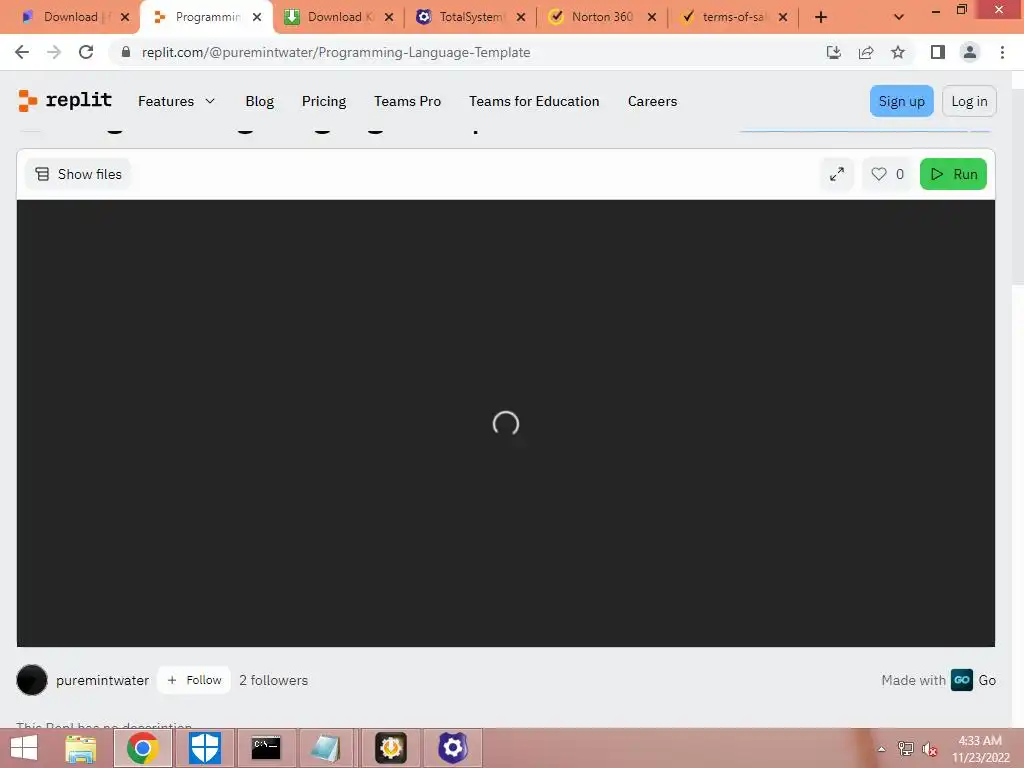Screen dimensions: 1024x768
Task: Open the tab search dropdown
Action: 899,17
